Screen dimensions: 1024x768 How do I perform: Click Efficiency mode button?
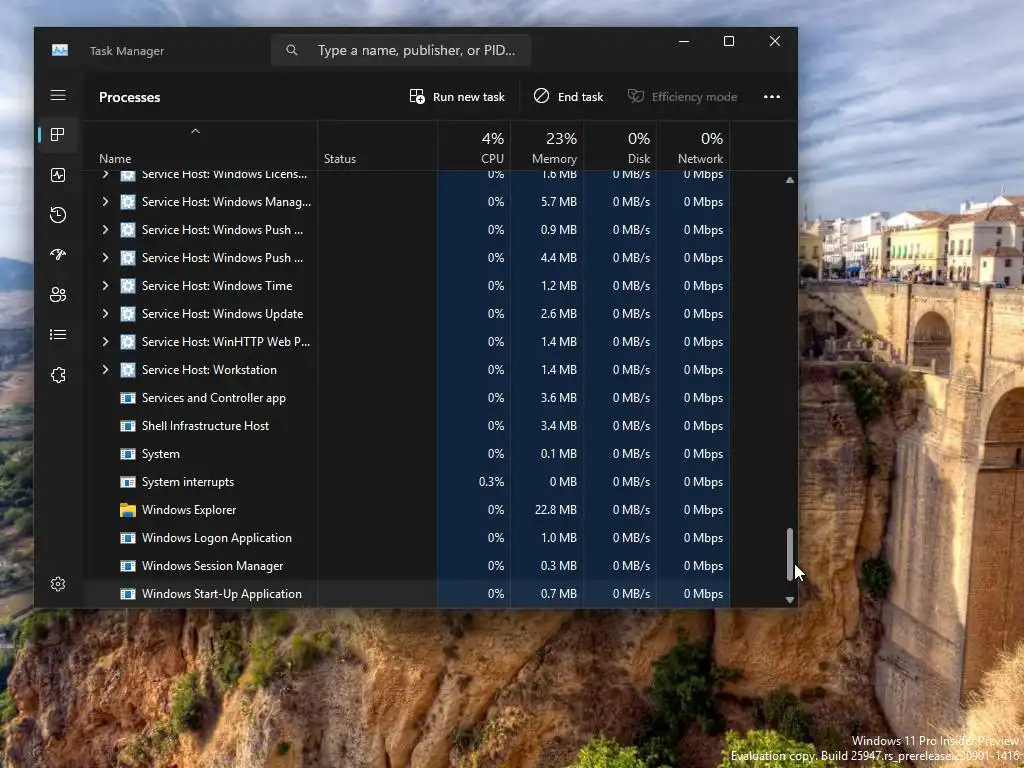[682, 97]
